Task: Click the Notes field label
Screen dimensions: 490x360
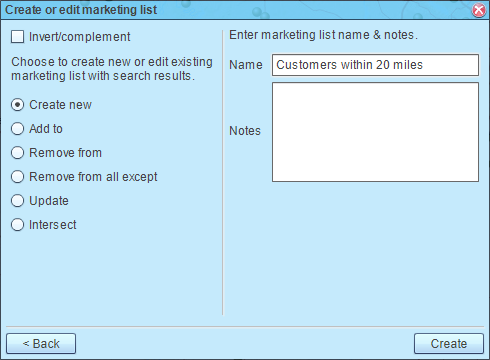Action: [x=245, y=131]
